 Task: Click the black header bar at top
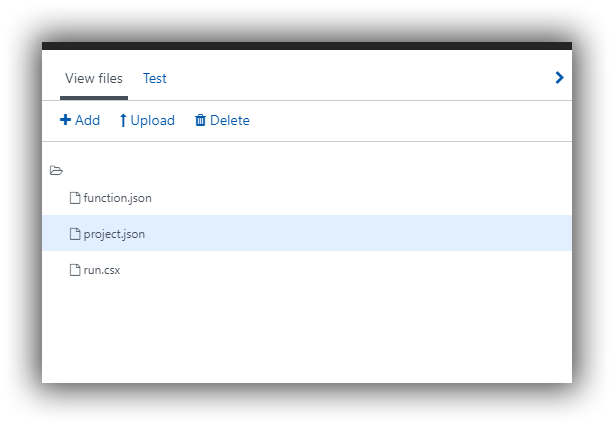click(x=307, y=46)
